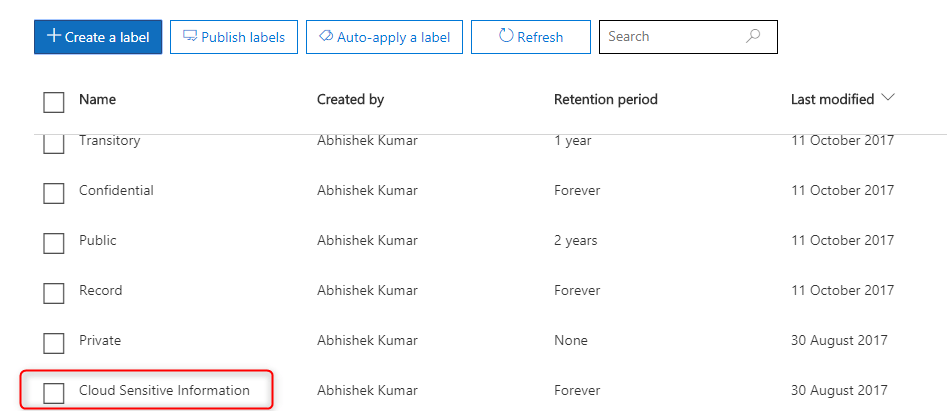Sort by the Name column header
The width and height of the screenshot is (947, 411).
click(x=97, y=99)
